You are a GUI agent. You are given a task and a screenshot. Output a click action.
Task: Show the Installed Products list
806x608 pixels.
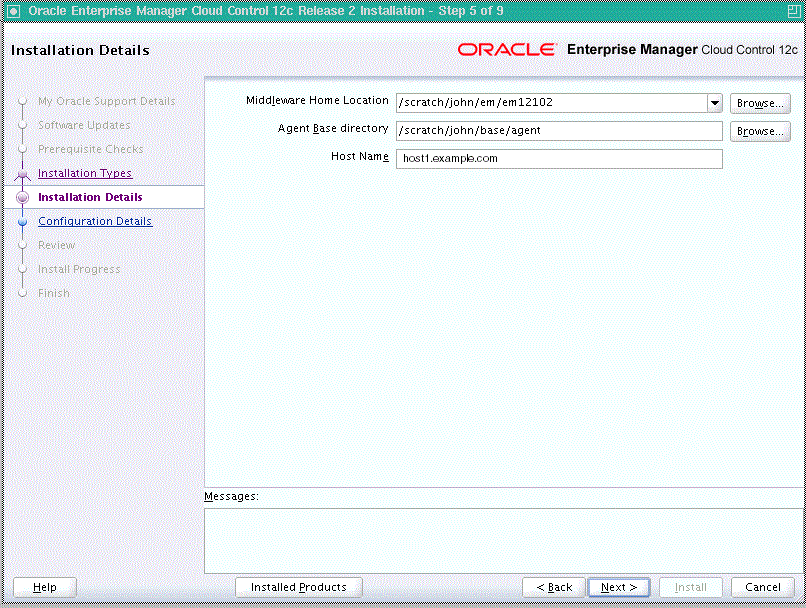click(x=299, y=587)
